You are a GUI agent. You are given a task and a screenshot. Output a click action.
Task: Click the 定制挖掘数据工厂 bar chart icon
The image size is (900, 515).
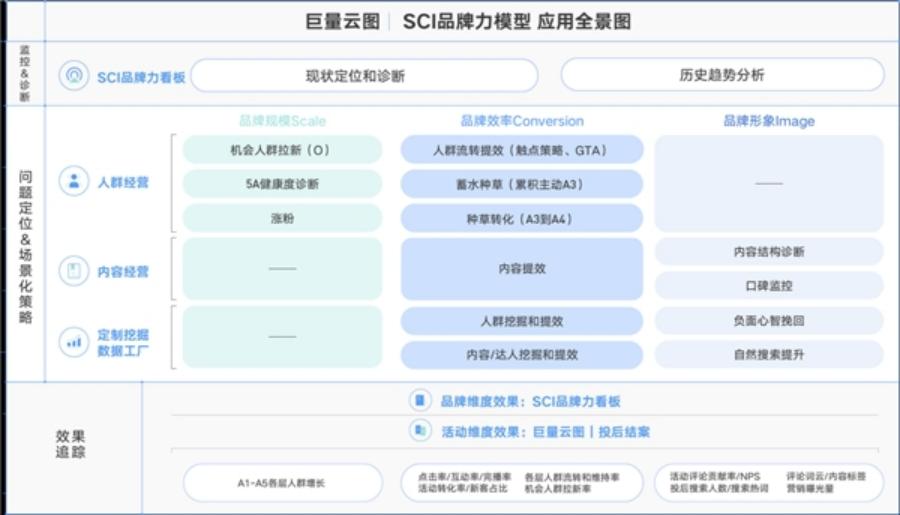74,342
